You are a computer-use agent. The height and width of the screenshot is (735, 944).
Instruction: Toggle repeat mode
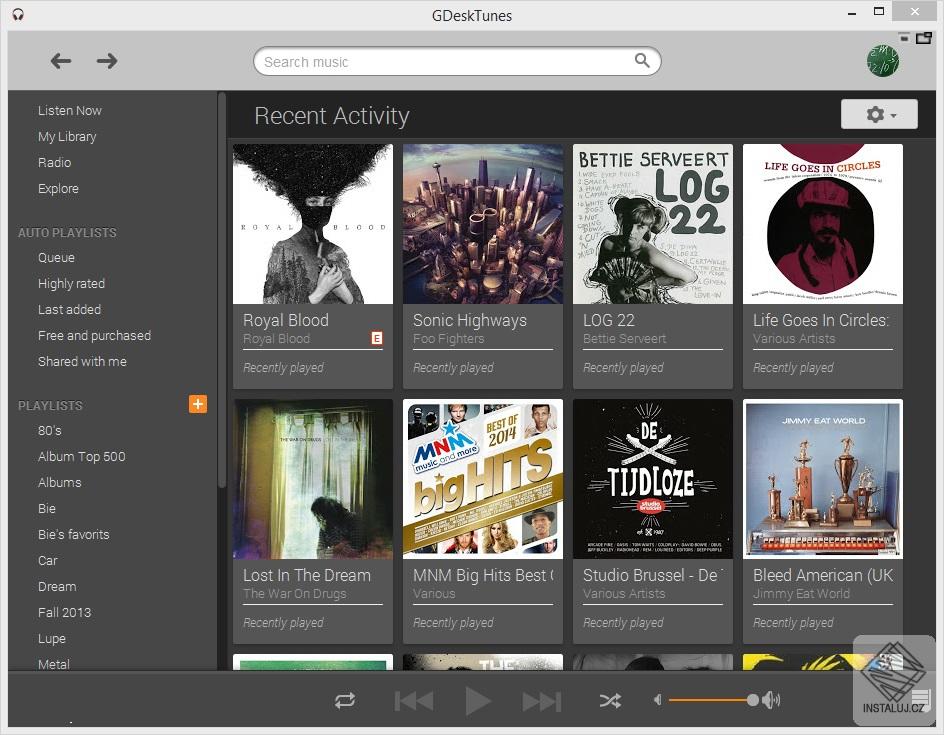[x=345, y=701]
